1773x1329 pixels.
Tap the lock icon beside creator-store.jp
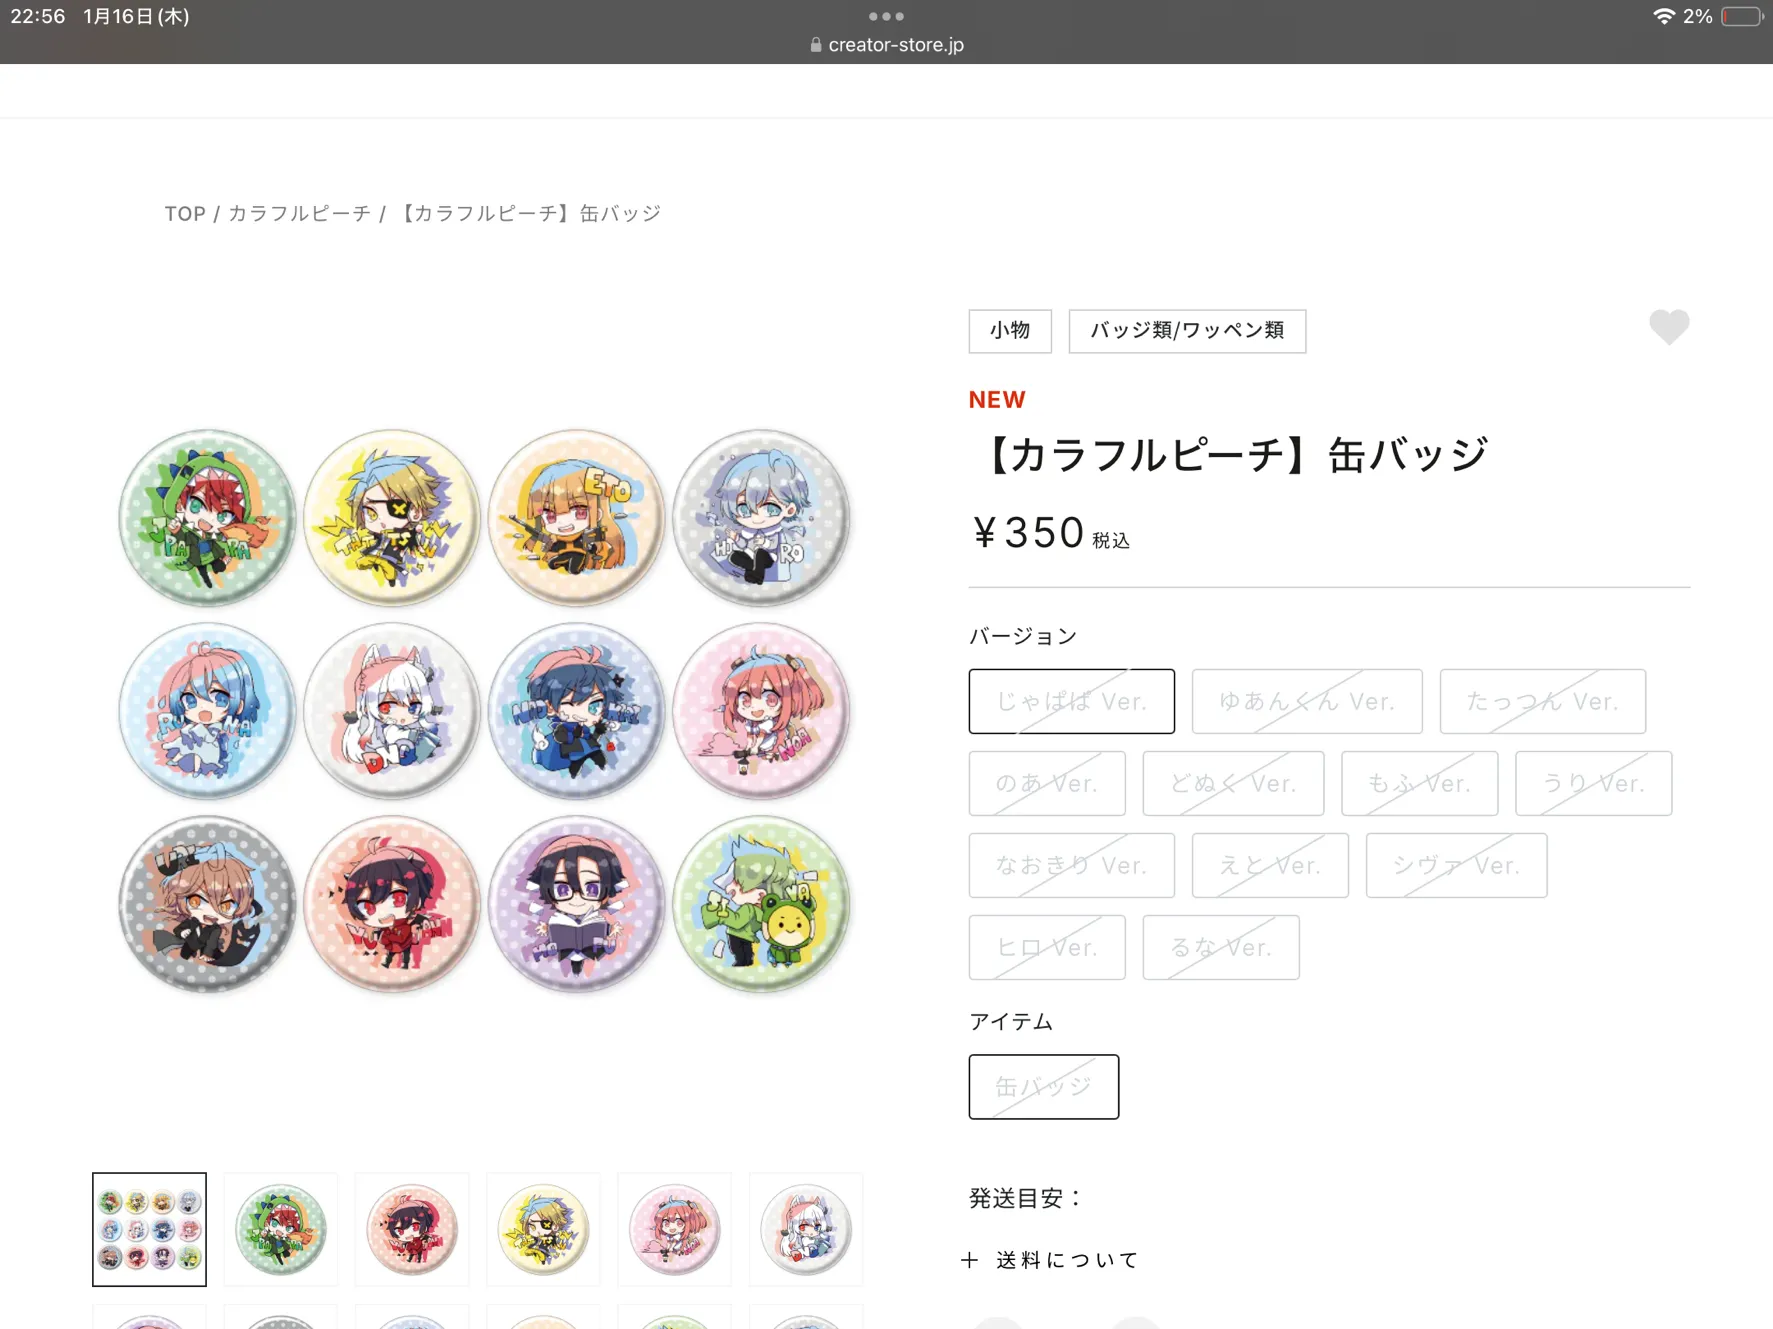pyautogui.click(x=815, y=45)
